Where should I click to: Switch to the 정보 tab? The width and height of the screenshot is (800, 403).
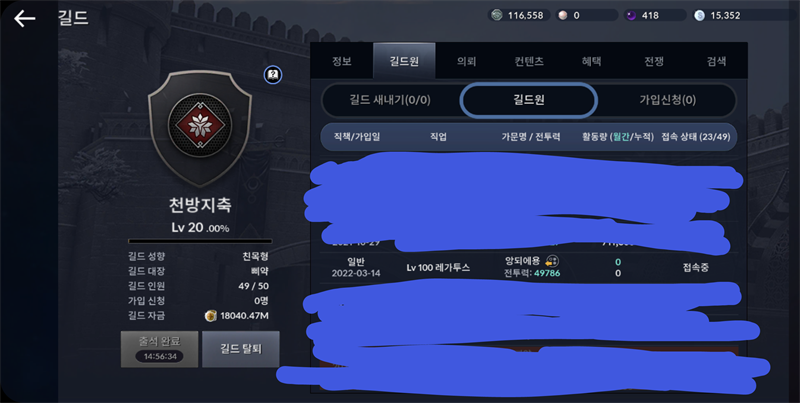341,61
